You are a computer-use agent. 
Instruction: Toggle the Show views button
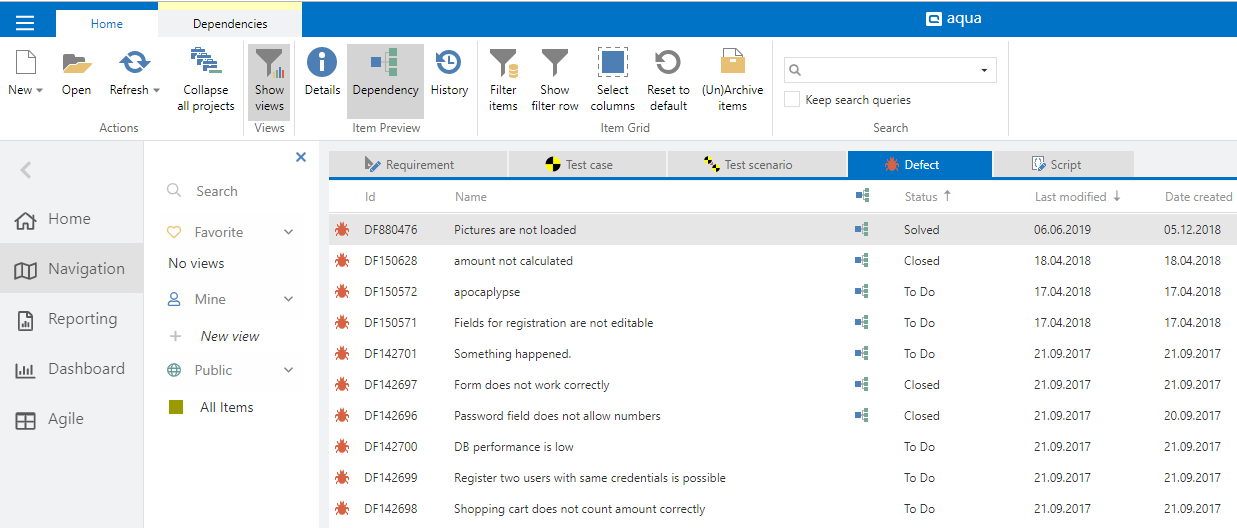(269, 81)
